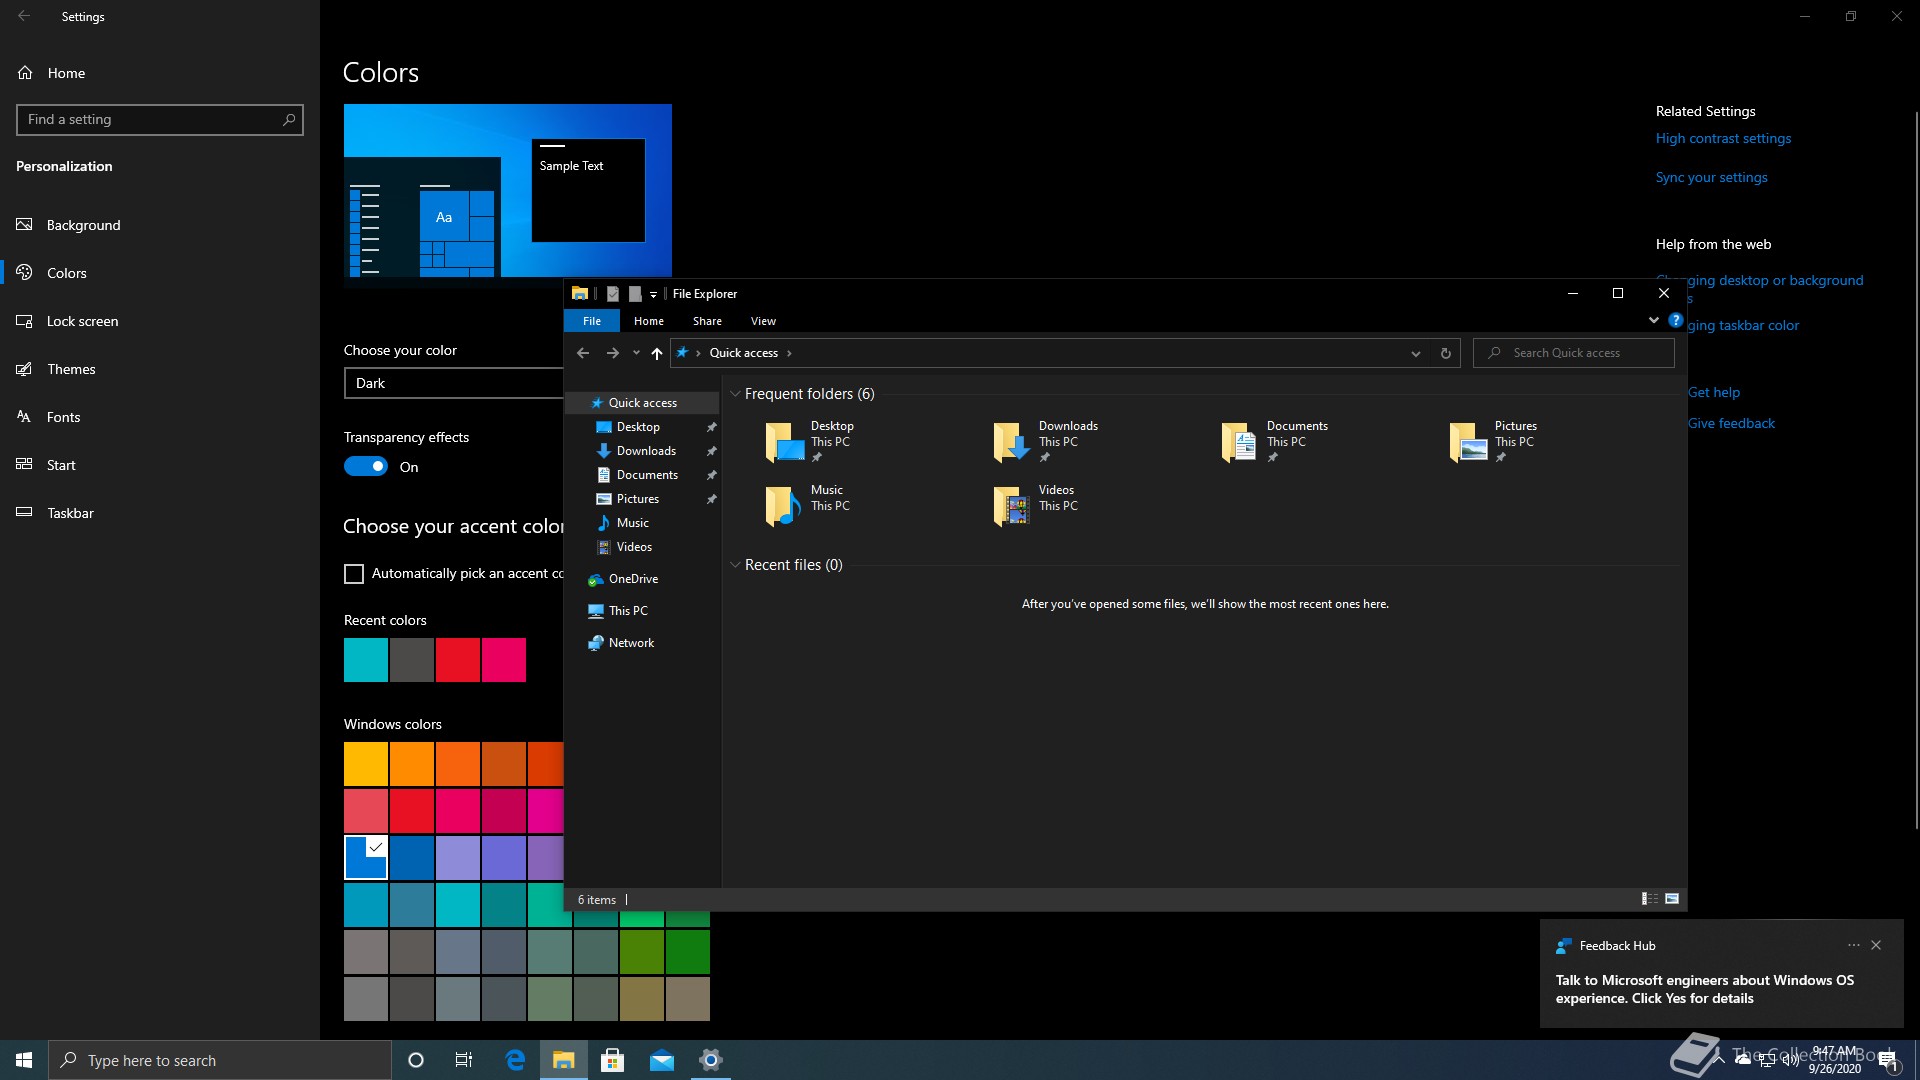Viewport: 1920px width, 1080px height.
Task: Open the View ribbon tab
Action: pyautogui.click(x=763, y=321)
